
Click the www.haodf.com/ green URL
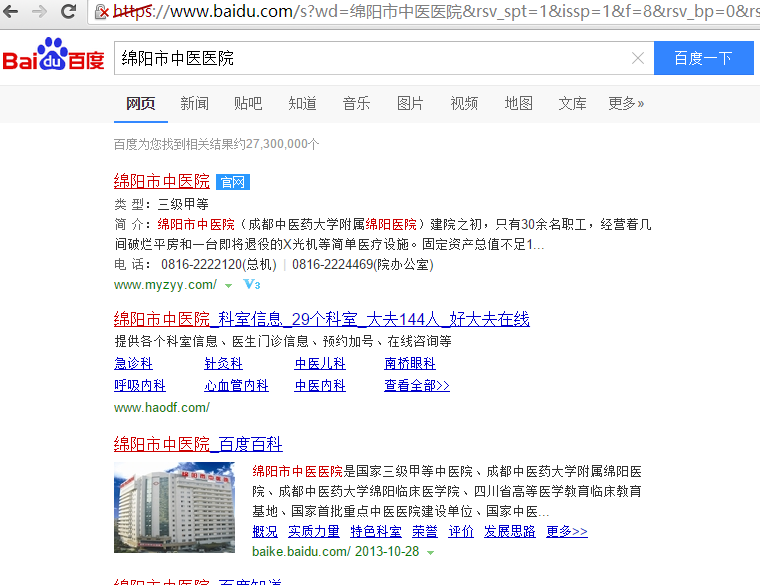(162, 408)
